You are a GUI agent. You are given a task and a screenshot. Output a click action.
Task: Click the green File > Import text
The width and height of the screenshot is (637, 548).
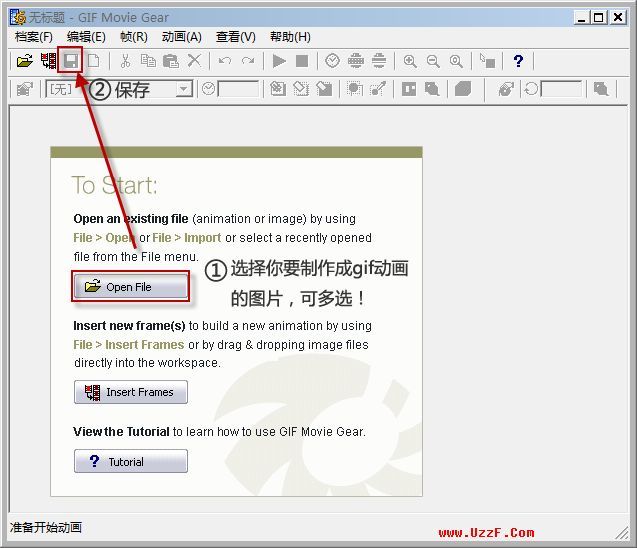pos(186,238)
